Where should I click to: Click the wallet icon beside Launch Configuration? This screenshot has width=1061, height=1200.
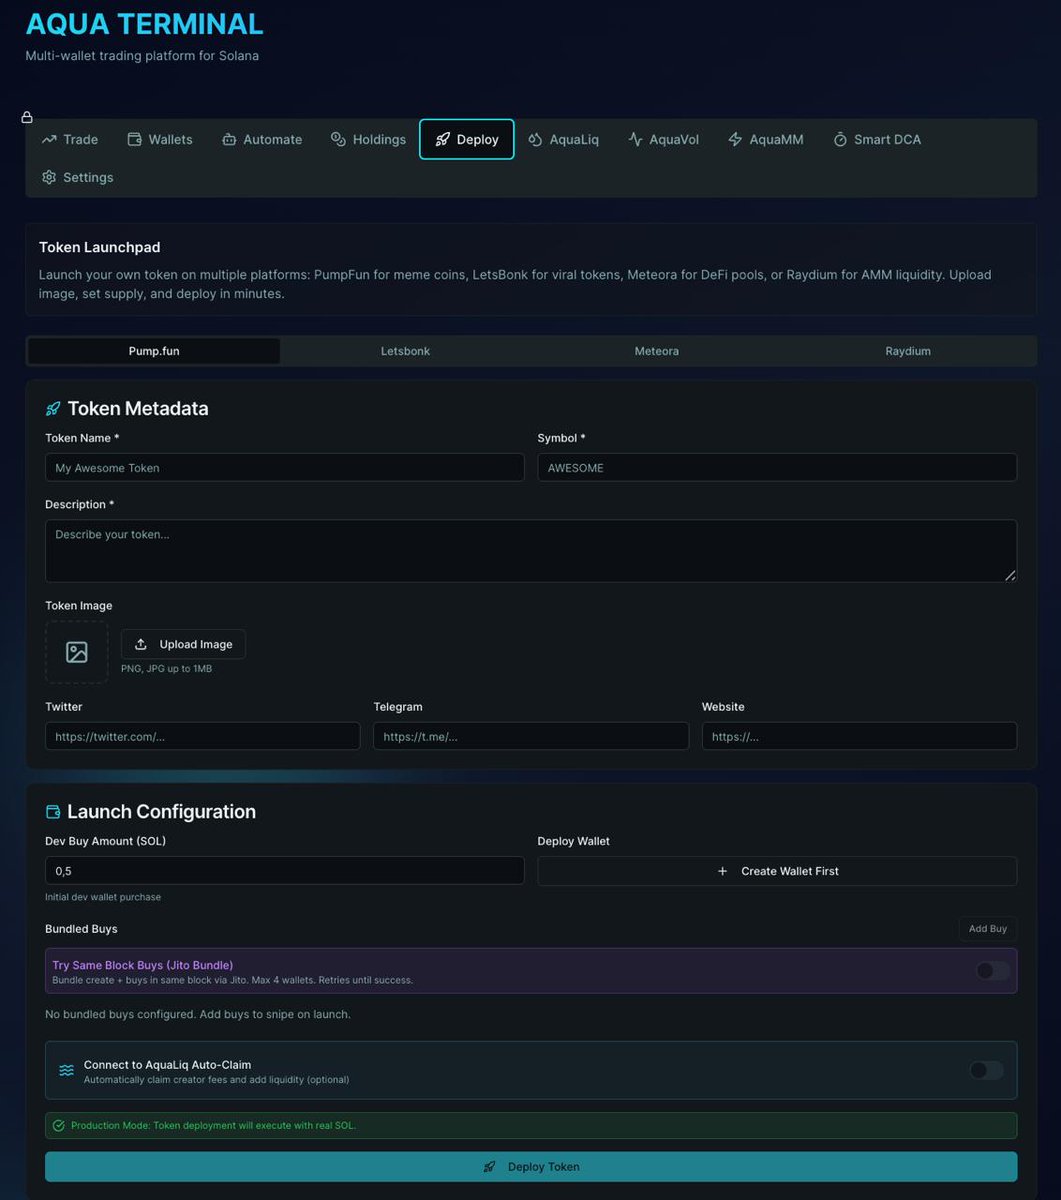(x=53, y=812)
